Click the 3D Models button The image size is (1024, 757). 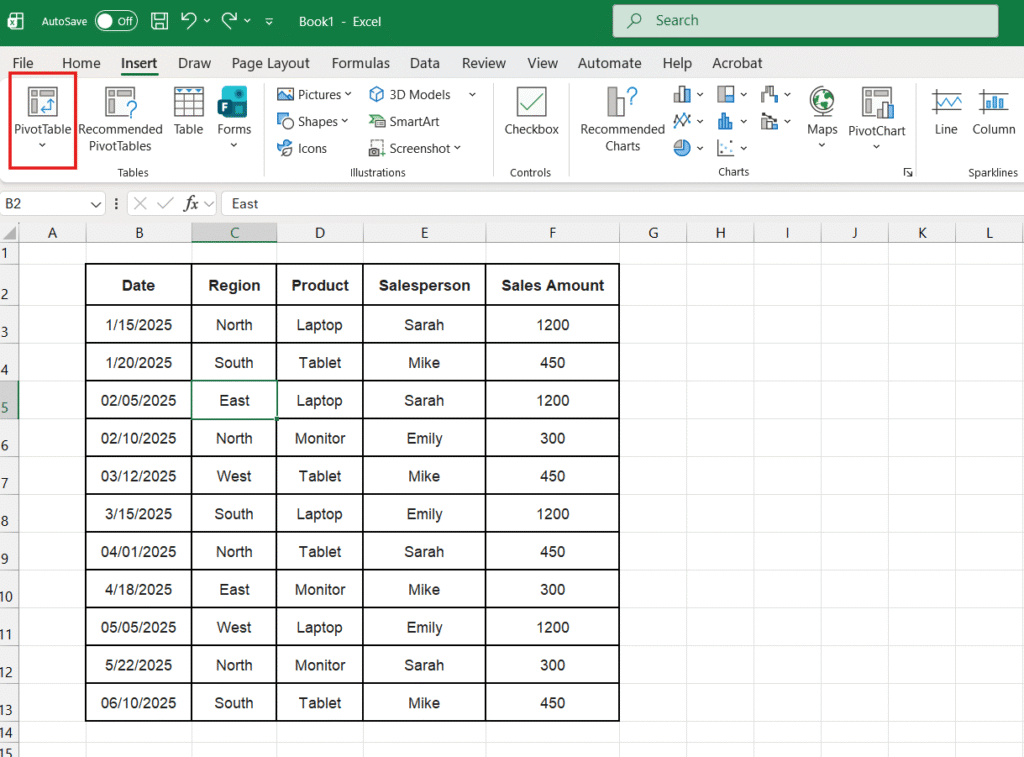pyautogui.click(x=410, y=95)
